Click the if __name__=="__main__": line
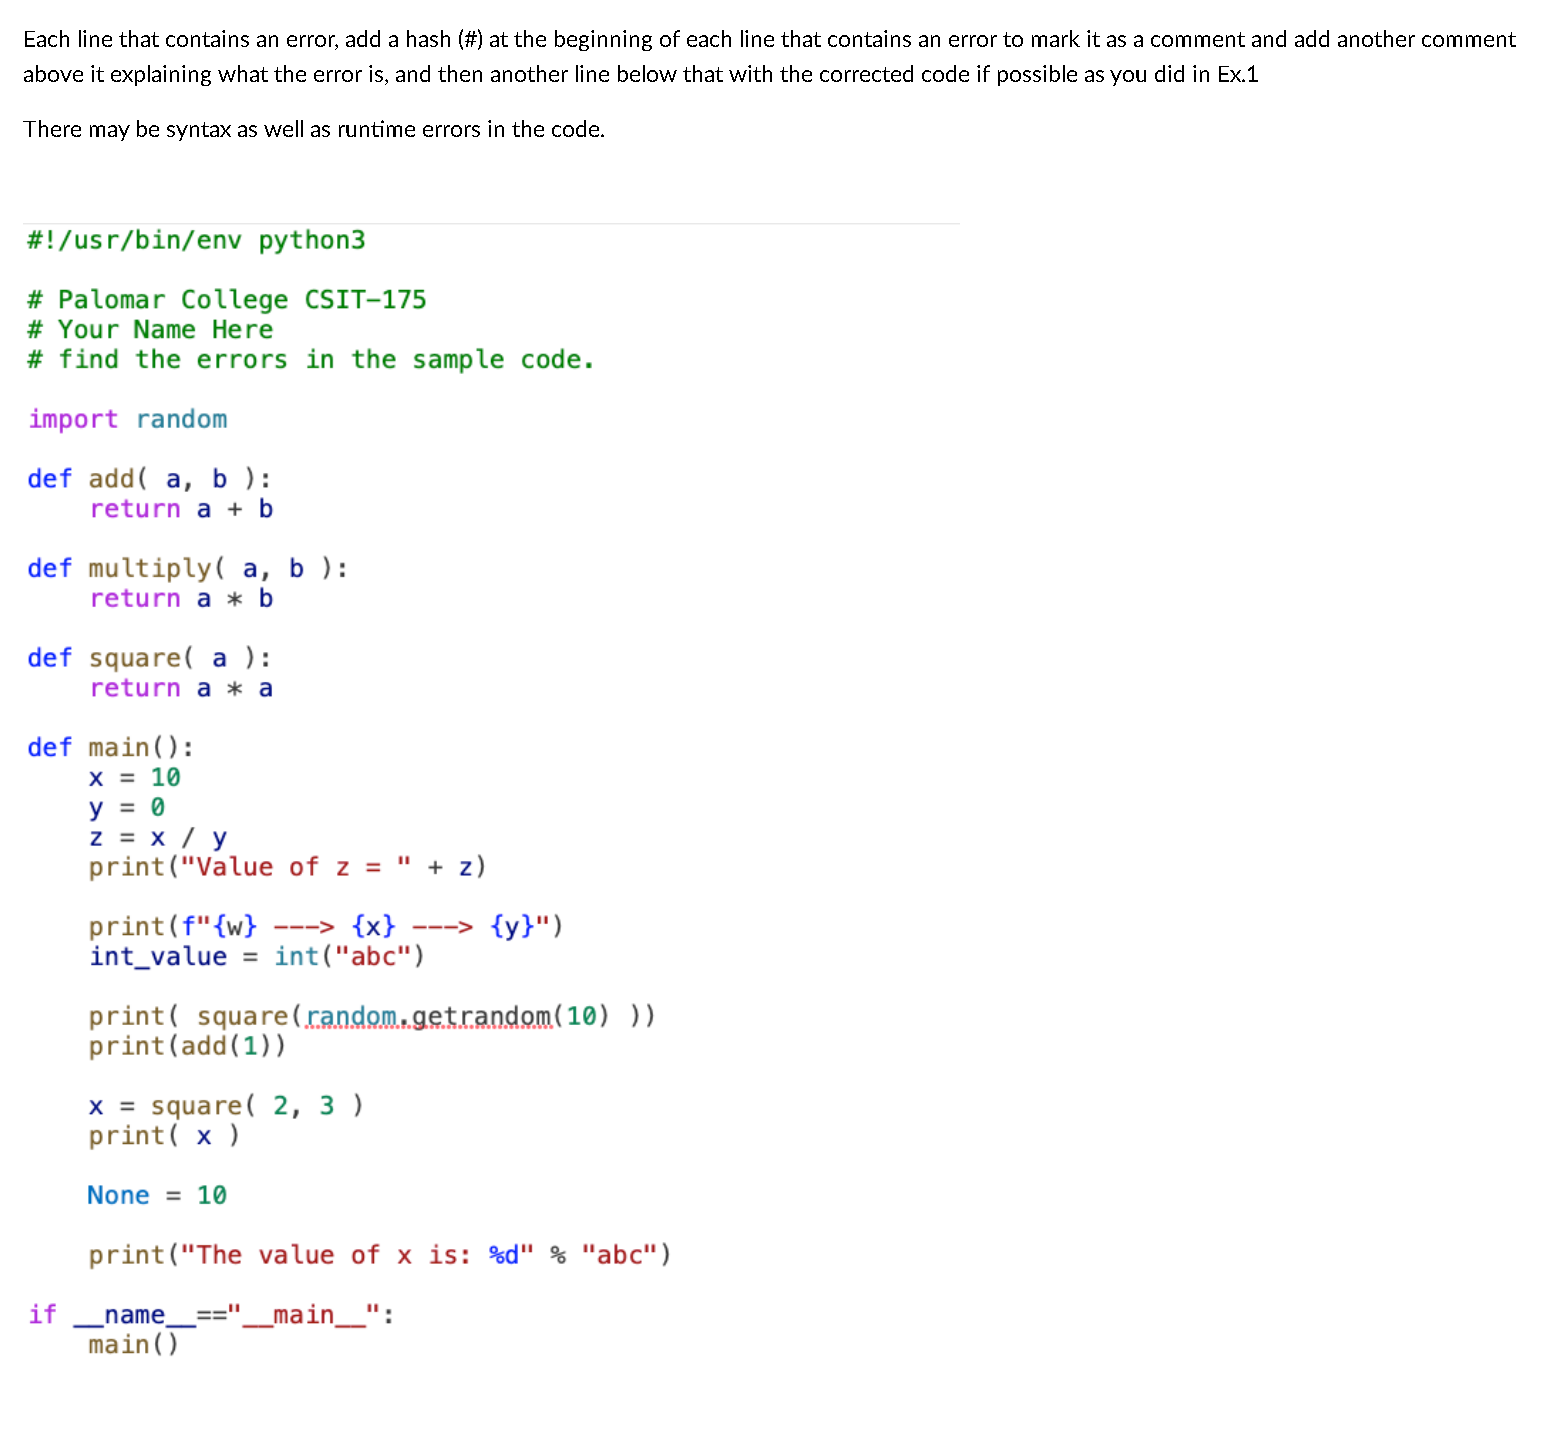 211,1313
